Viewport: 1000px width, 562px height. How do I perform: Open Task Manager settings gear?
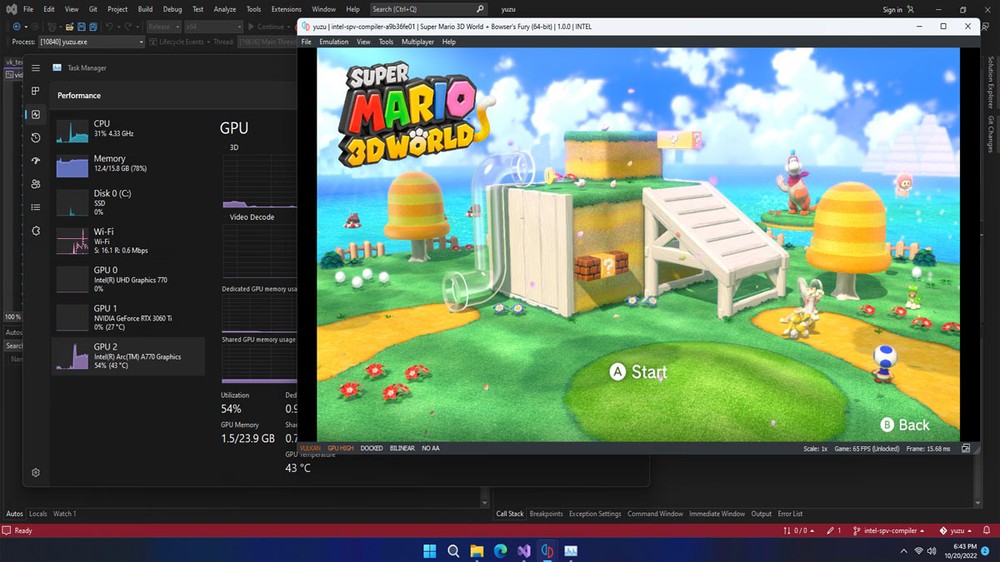click(x=36, y=472)
